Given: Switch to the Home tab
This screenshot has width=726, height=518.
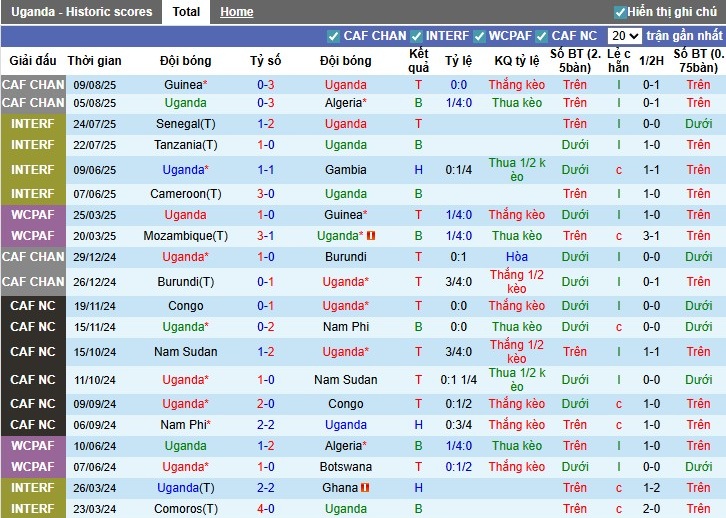Looking at the screenshot, I should (237, 12).
